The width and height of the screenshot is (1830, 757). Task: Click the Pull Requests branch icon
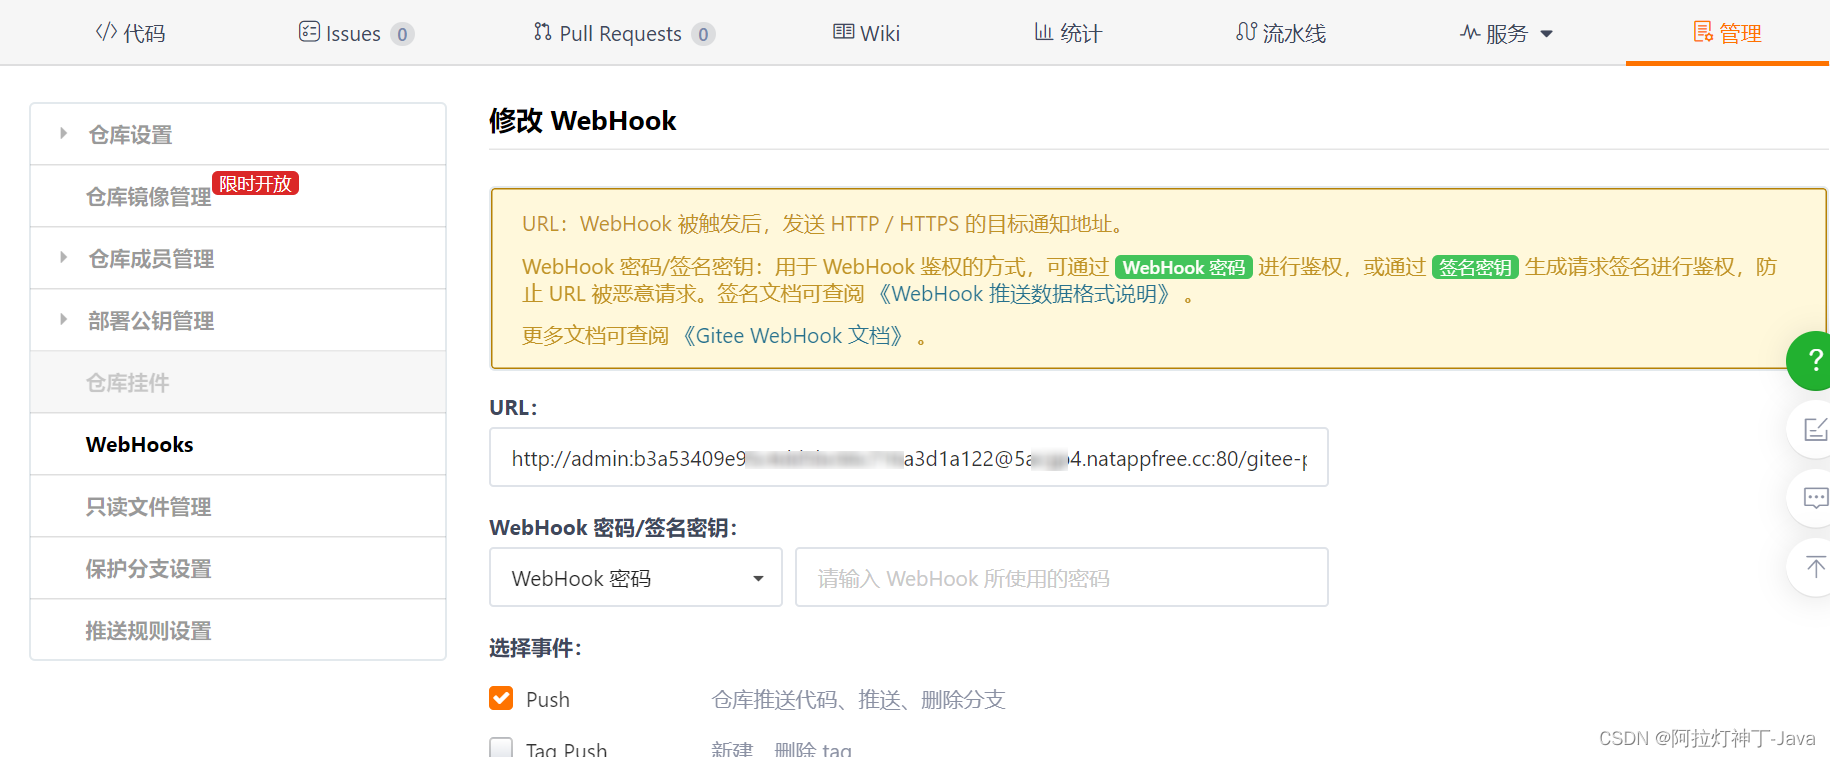pyautogui.click(x=542, y=32)
